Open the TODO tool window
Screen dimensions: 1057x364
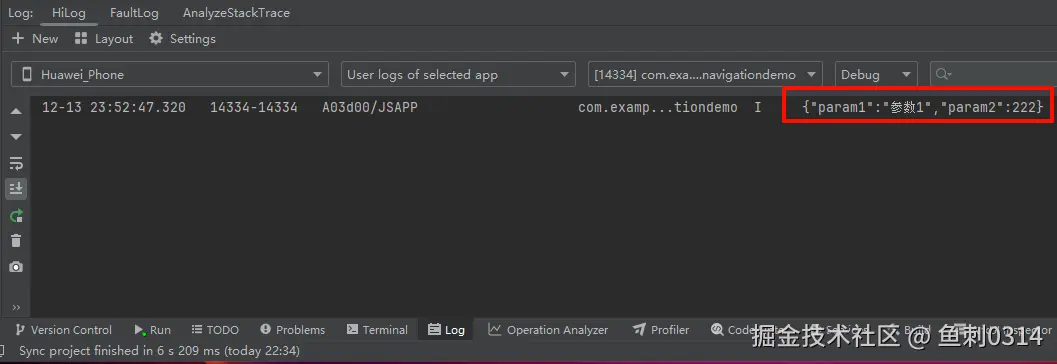click(x=215, y=330)
